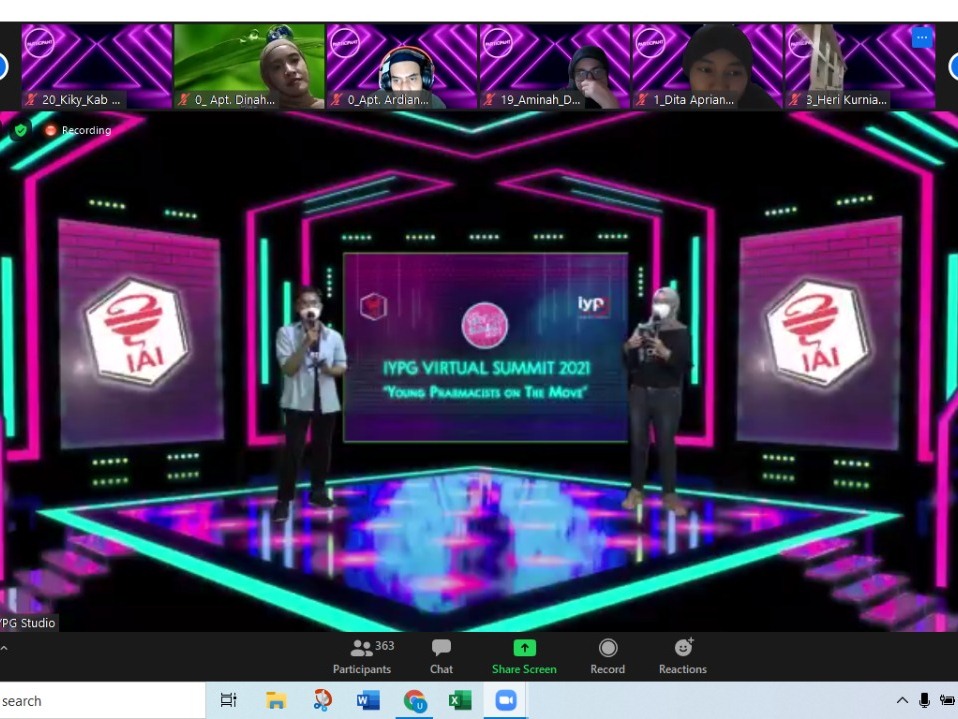Click the green encryption shield icon

(x=20, y=130)
